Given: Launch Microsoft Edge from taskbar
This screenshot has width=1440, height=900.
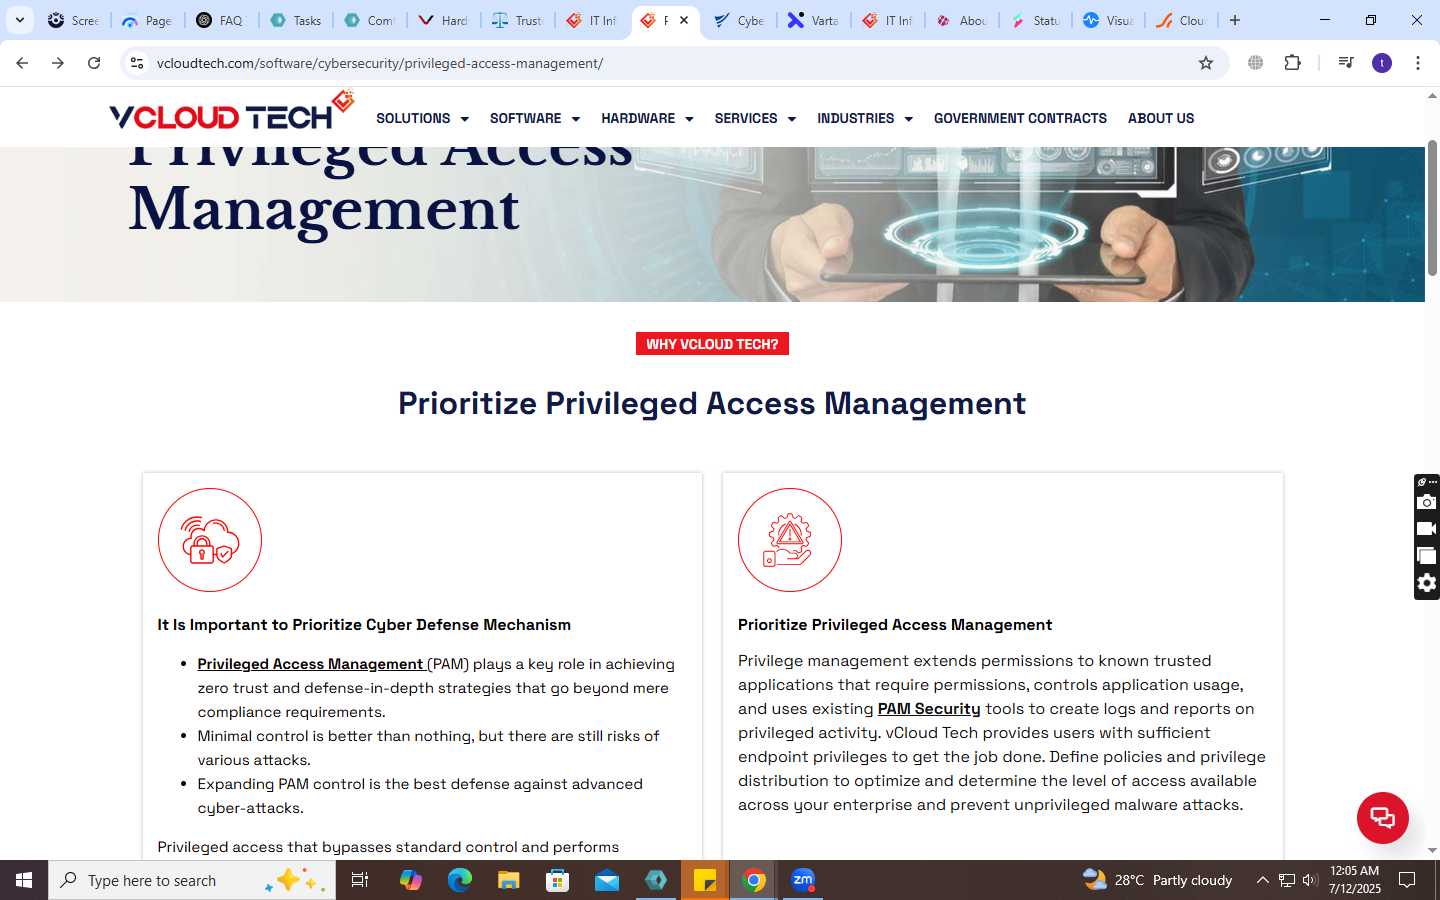Looking at the screenshot, I should click(460, 880).
